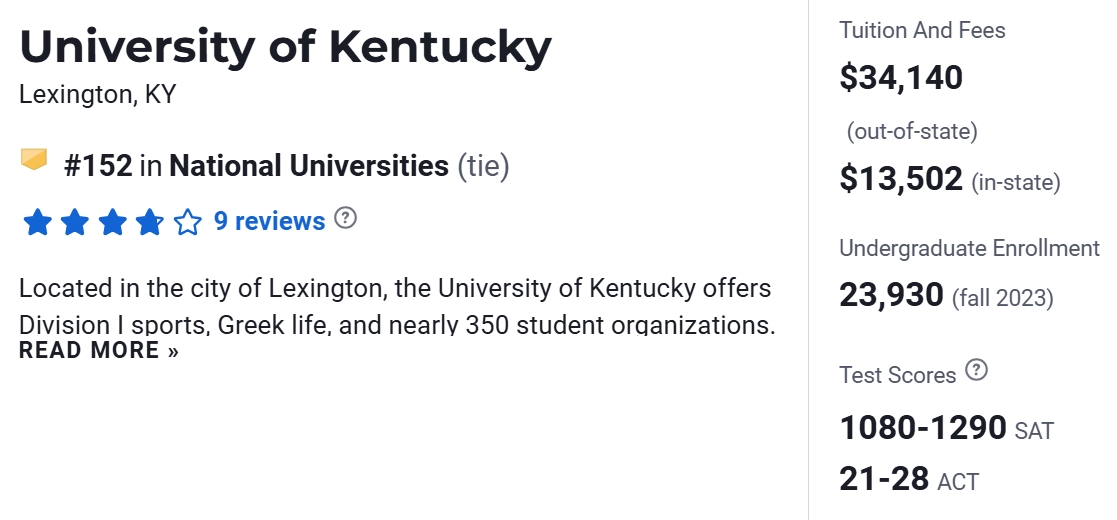
Task: Click the 23,930 undergraduate enrollment number
Action: [891, 295]
